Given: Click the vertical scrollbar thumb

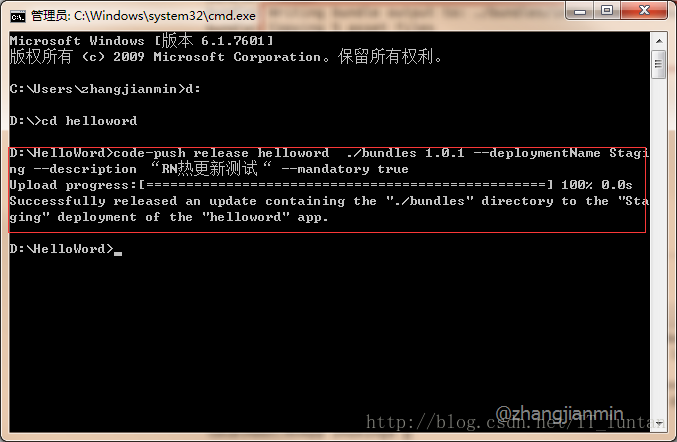Looking at the screenshot, I should (x=659, y=64).
